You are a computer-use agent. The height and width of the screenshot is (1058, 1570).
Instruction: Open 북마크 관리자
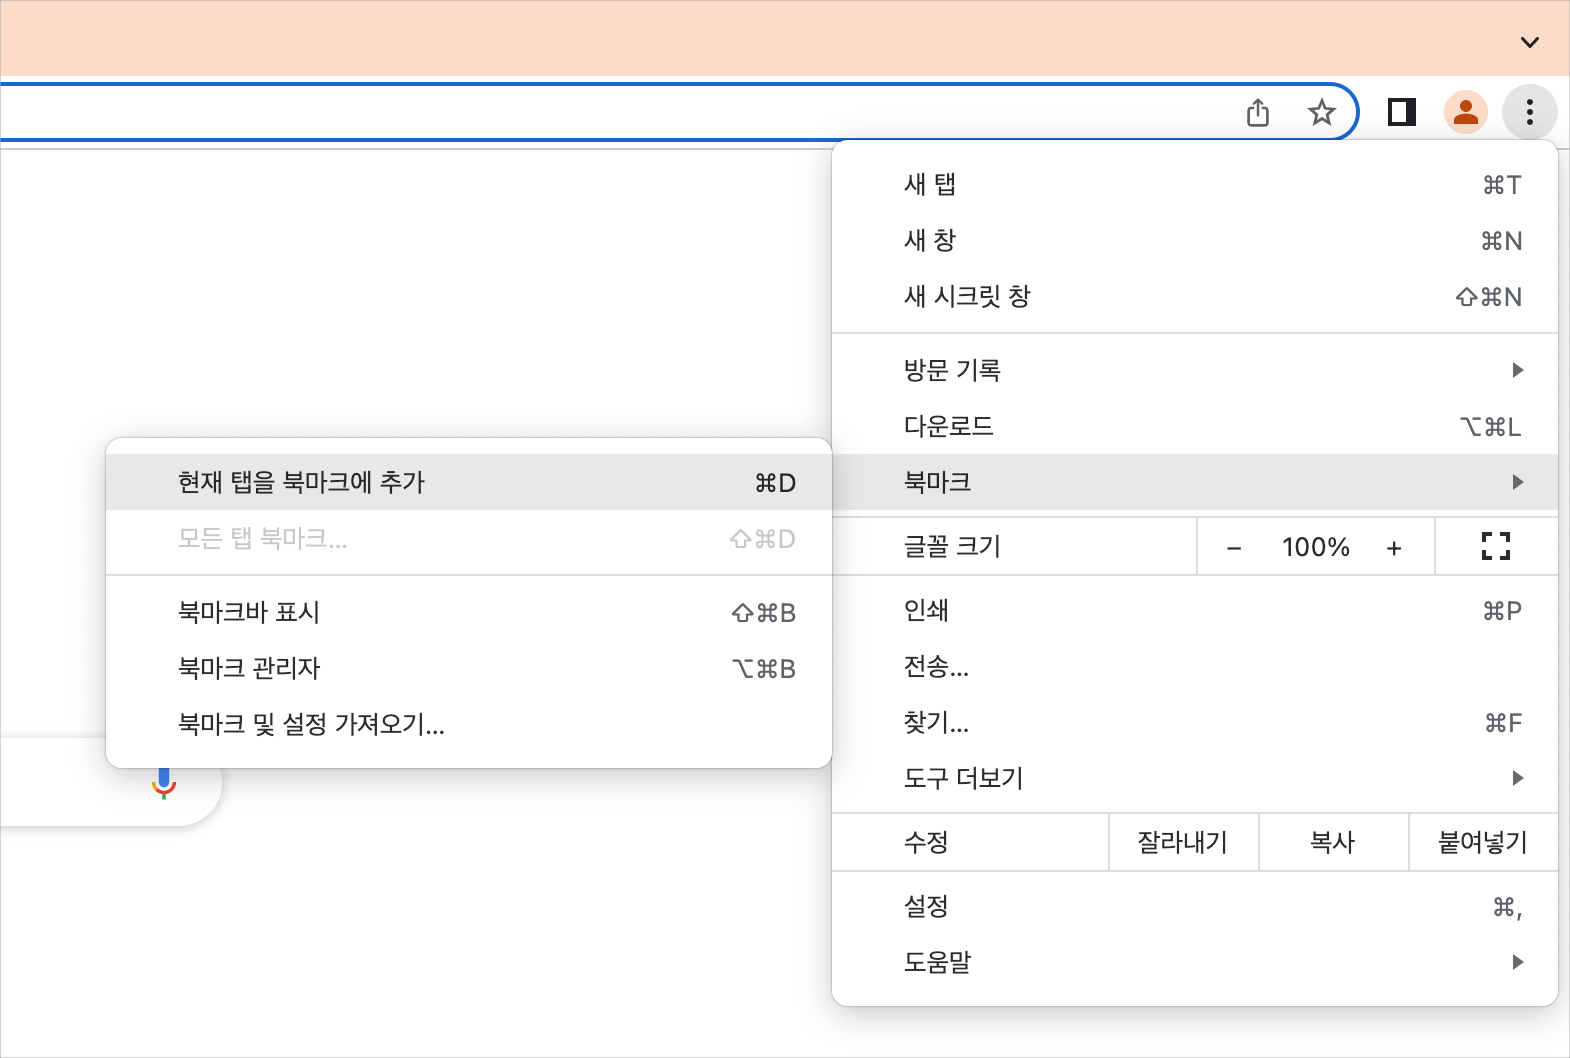tap(469, 668)
